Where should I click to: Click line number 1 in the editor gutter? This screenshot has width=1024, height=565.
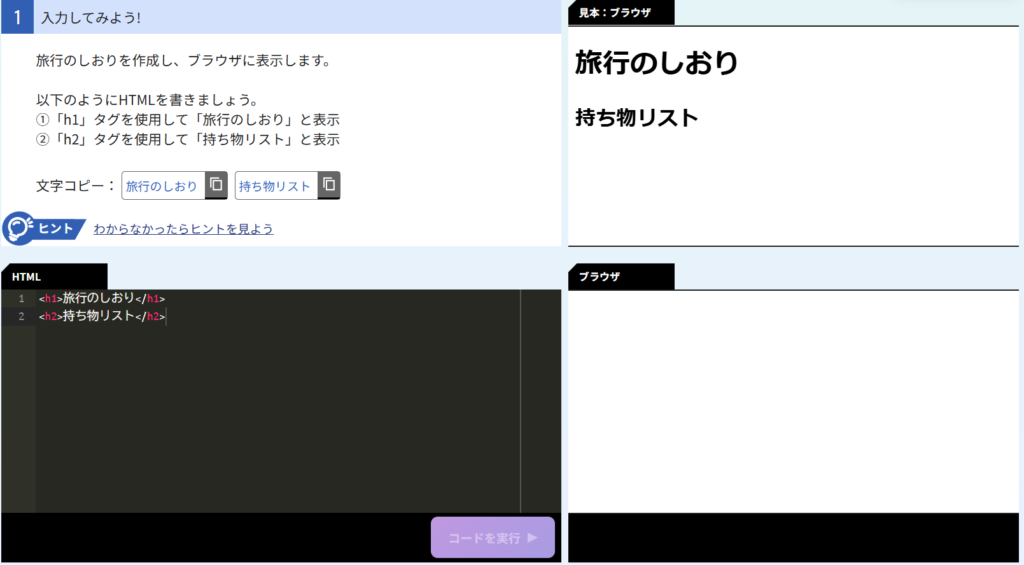21,298
